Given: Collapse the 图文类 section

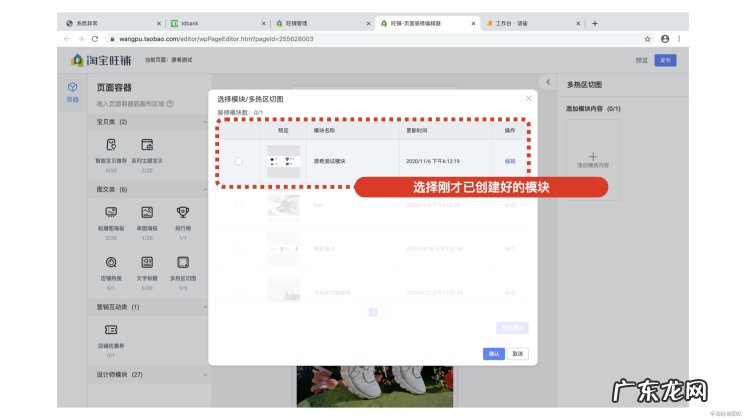Looking at the screenshot, I should pos(205,189).
